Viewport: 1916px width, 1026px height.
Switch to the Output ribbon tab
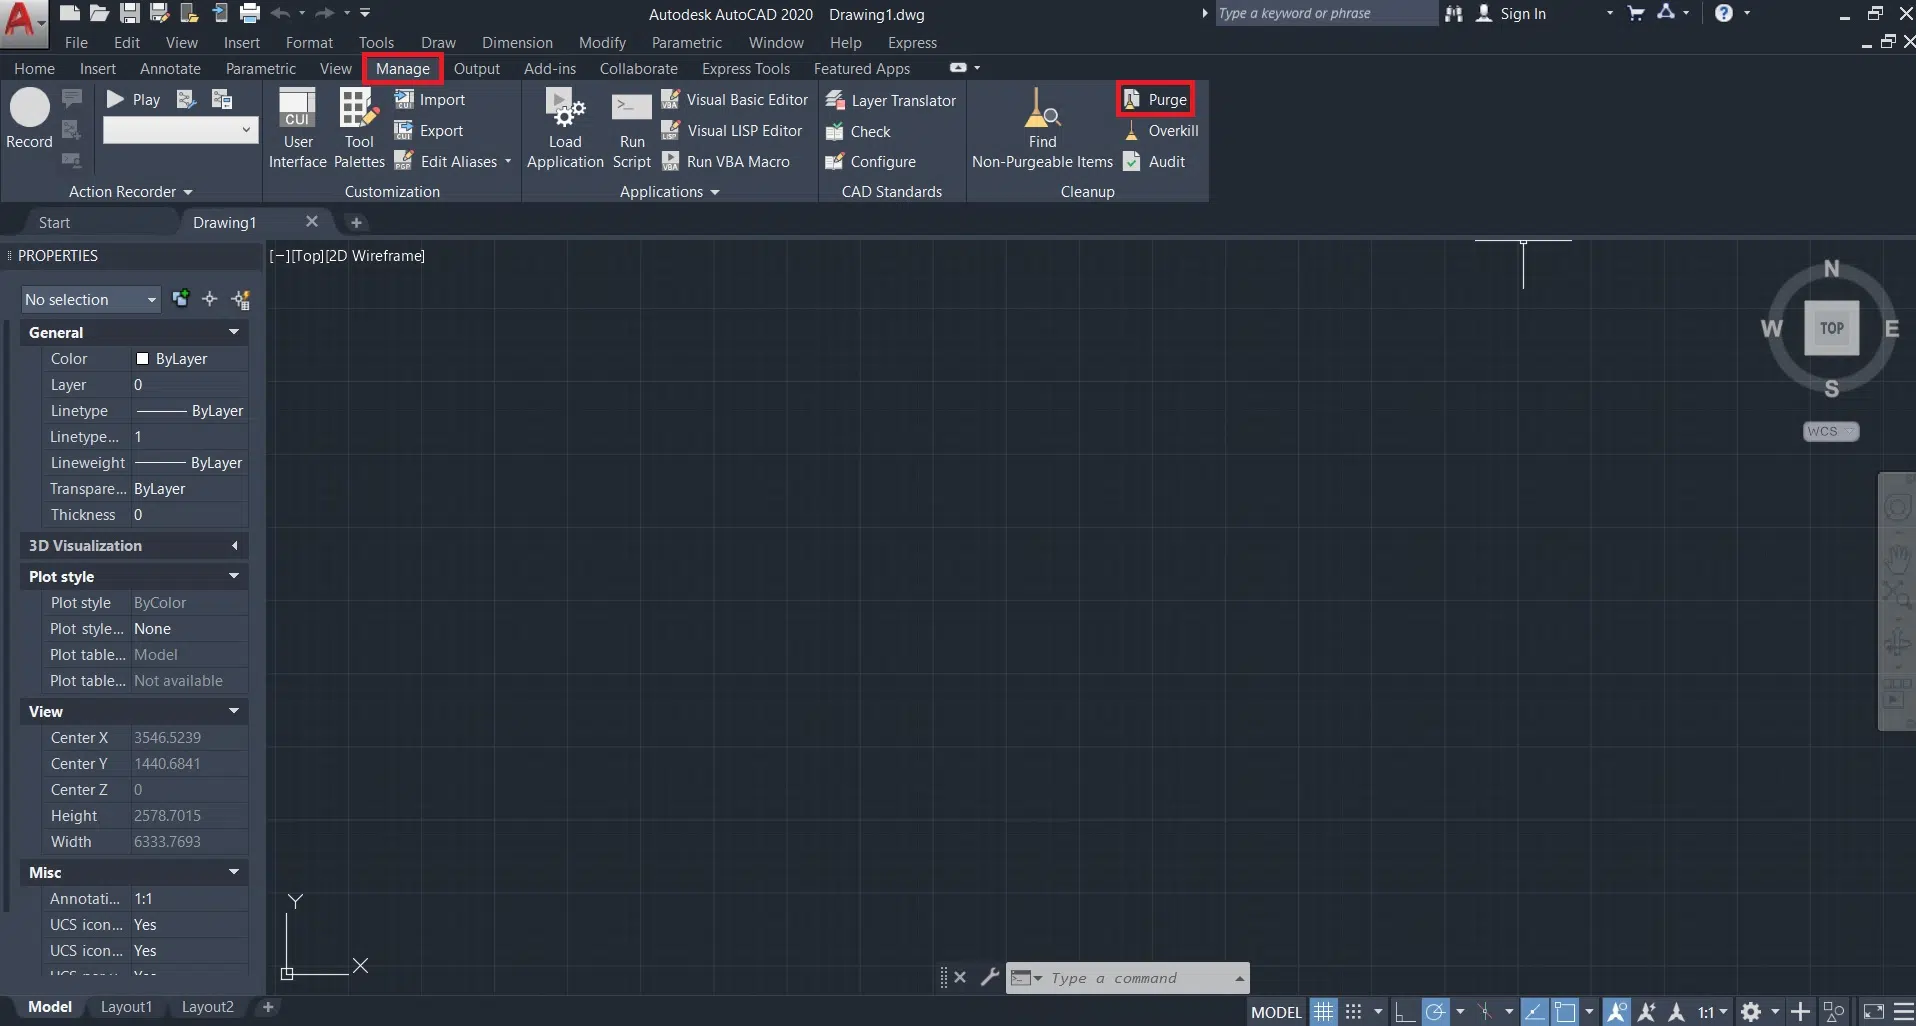pyautogui.click(x=476, y=69)
